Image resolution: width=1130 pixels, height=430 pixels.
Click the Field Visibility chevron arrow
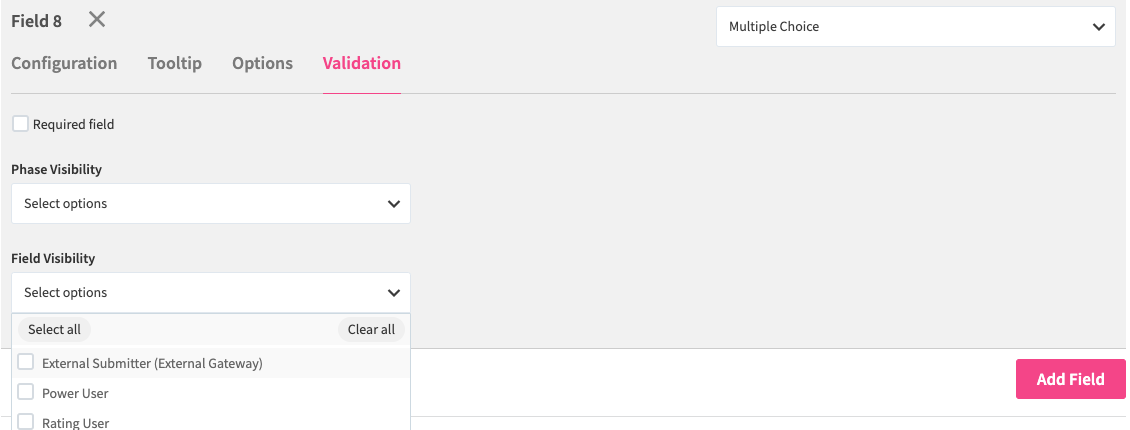coord(393,293)
